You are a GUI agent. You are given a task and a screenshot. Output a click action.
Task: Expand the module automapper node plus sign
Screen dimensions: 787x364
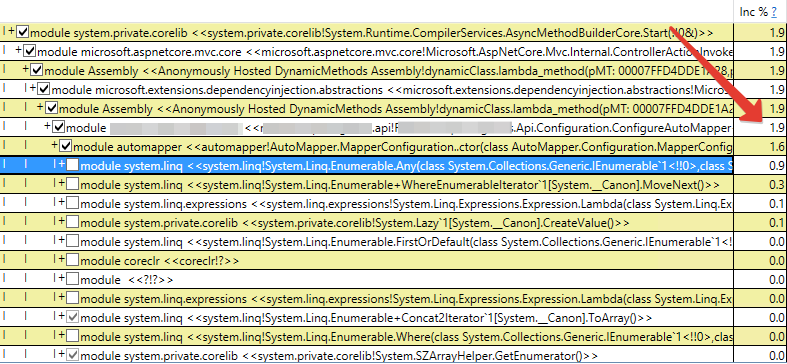pos(54,146)
